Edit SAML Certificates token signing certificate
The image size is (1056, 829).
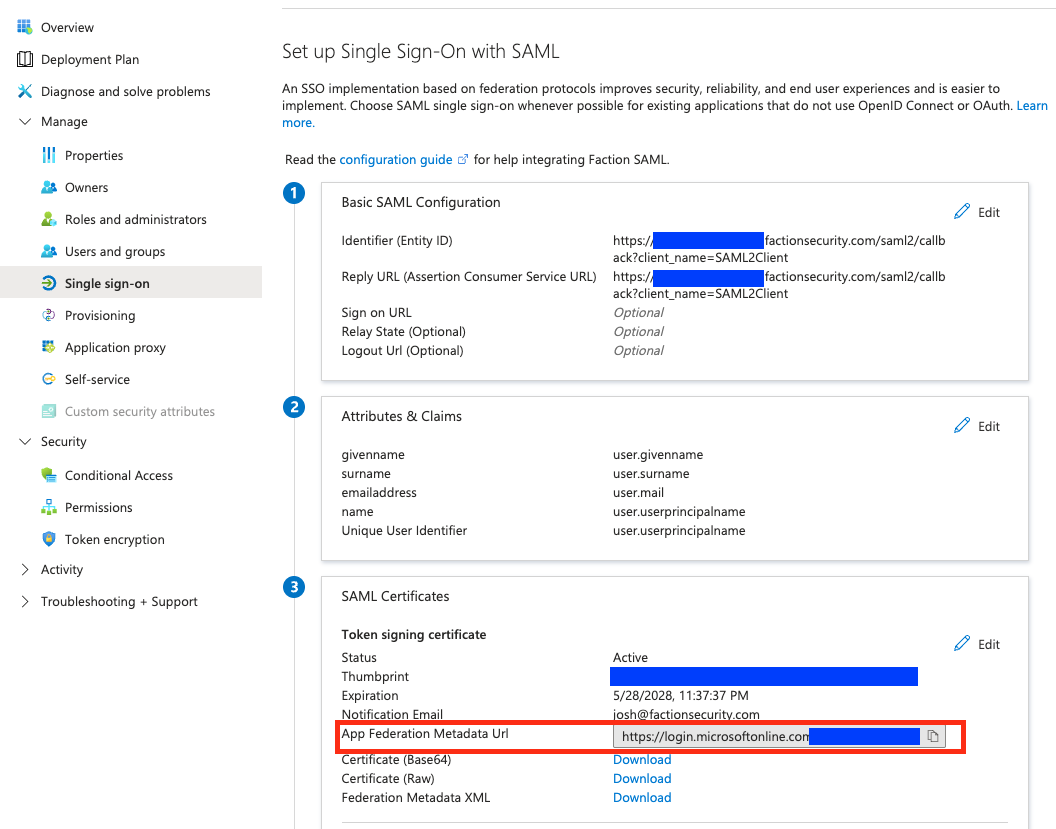coord(977,644)
